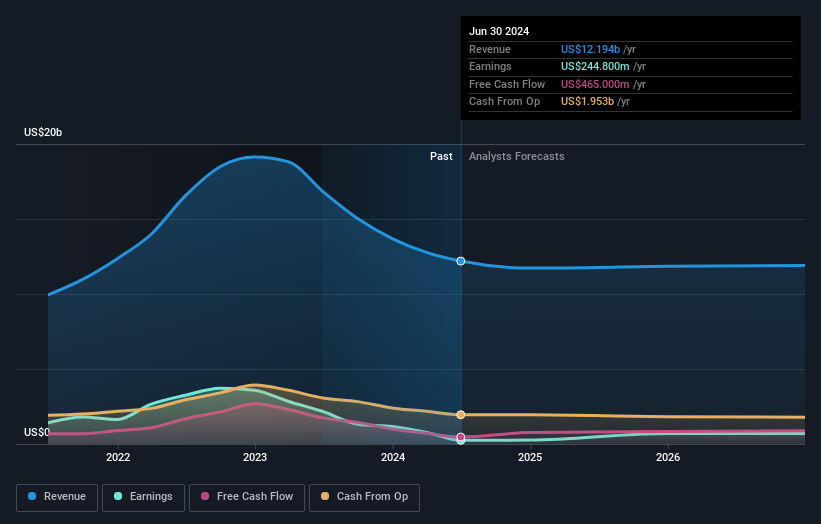Screen dimensions: 821x524
Task: Click the 2026 x-axis label
Action: [x=668, y=457]
